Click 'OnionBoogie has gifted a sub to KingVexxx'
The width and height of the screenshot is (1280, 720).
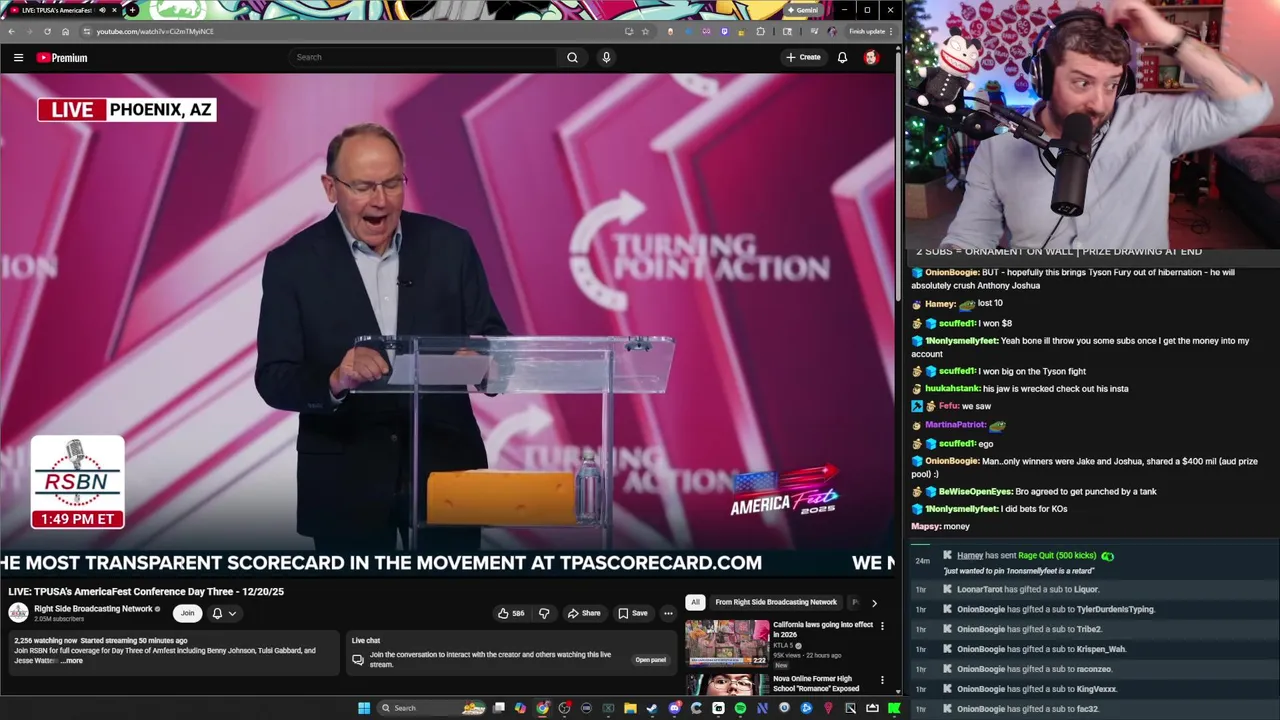click(x=1036, y=690)
